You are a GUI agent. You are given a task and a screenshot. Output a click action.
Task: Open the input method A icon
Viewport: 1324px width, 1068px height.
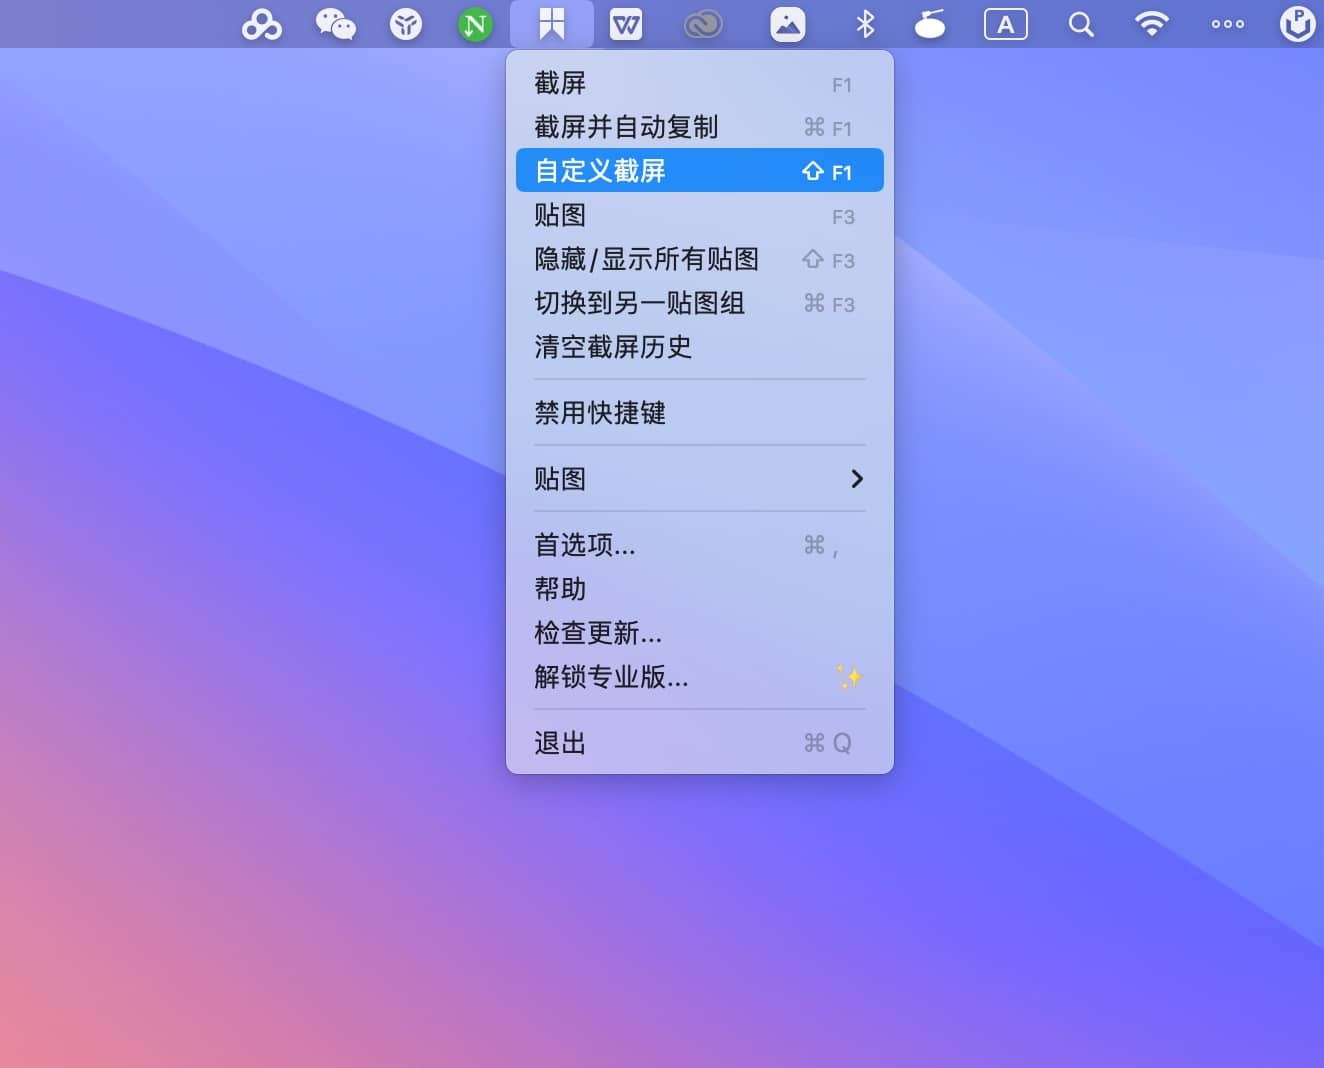[x=1005, y=24]
